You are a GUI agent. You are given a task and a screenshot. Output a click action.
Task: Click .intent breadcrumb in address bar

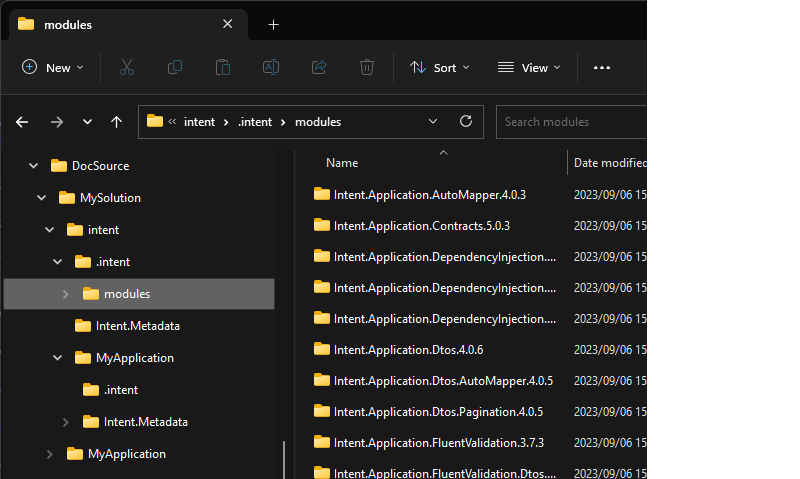255,122
